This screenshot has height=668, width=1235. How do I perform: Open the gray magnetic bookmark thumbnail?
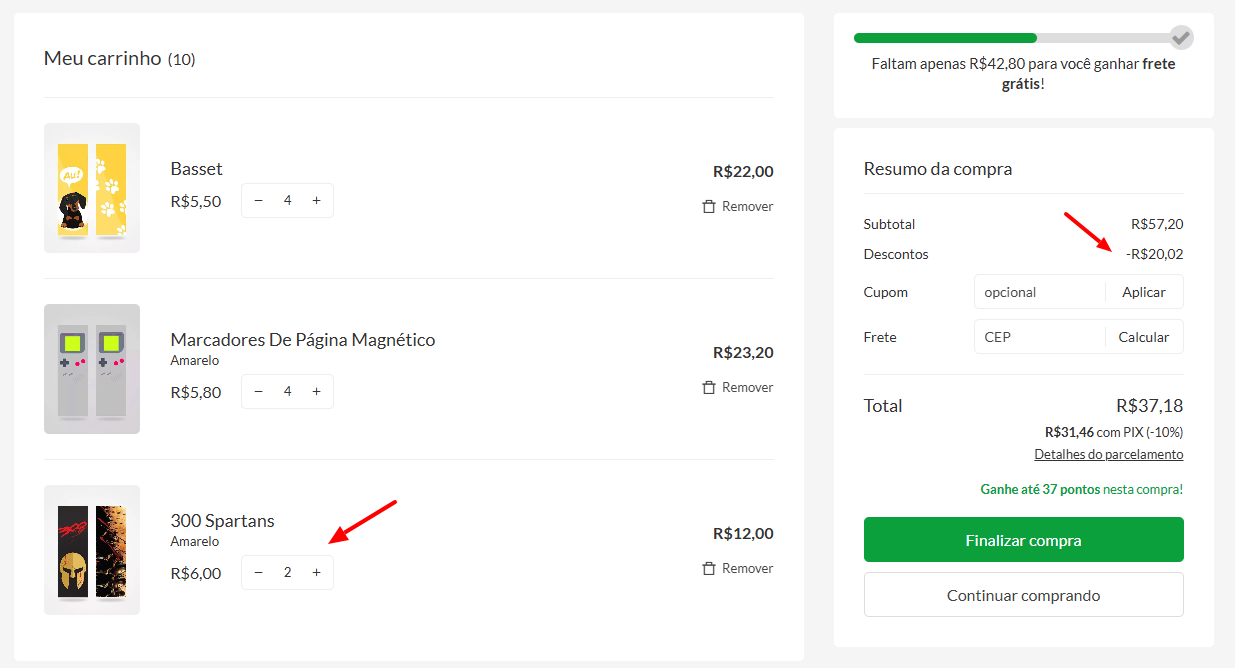92,369
